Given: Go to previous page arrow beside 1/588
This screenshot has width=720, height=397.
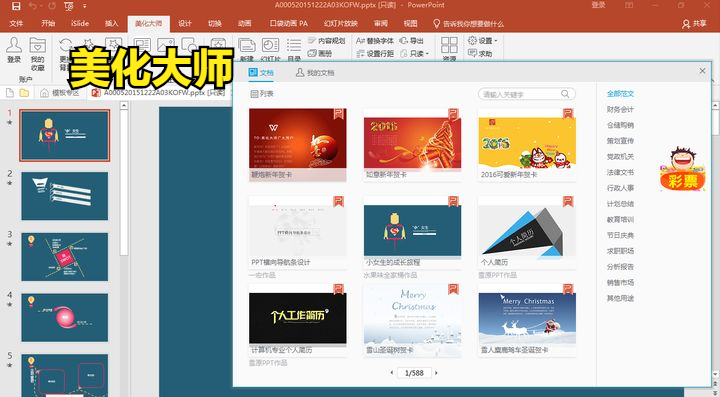Looking at the screenshot, I should tap(392, 373).
